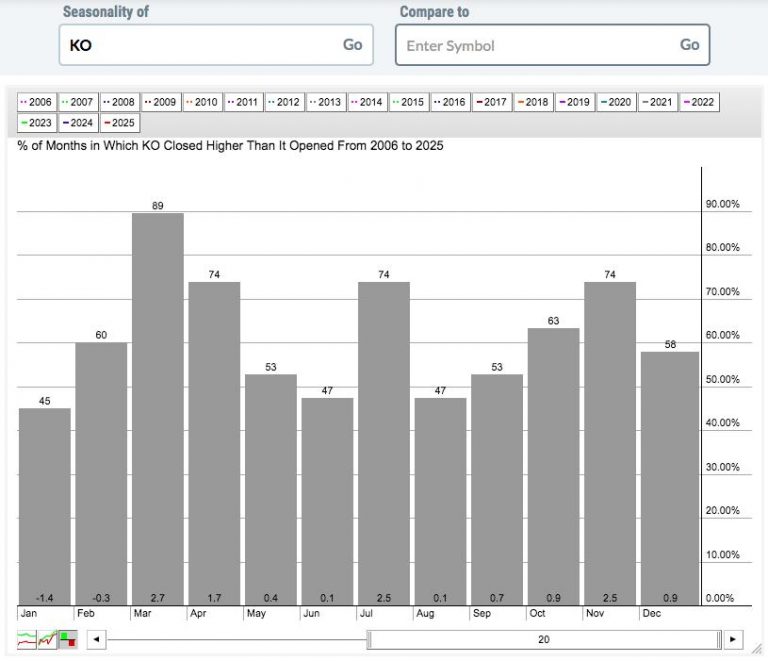The height and width of the screenshot is (661, 768).
Task: Toggle the 2012 year series
Action: point(285,102)
